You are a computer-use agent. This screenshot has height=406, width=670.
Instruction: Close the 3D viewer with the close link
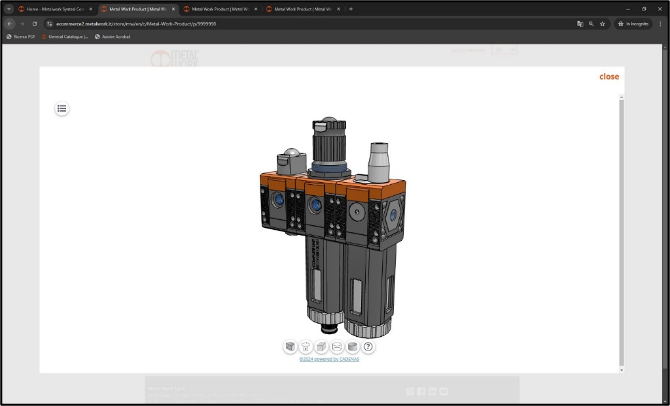pos(609,76)
